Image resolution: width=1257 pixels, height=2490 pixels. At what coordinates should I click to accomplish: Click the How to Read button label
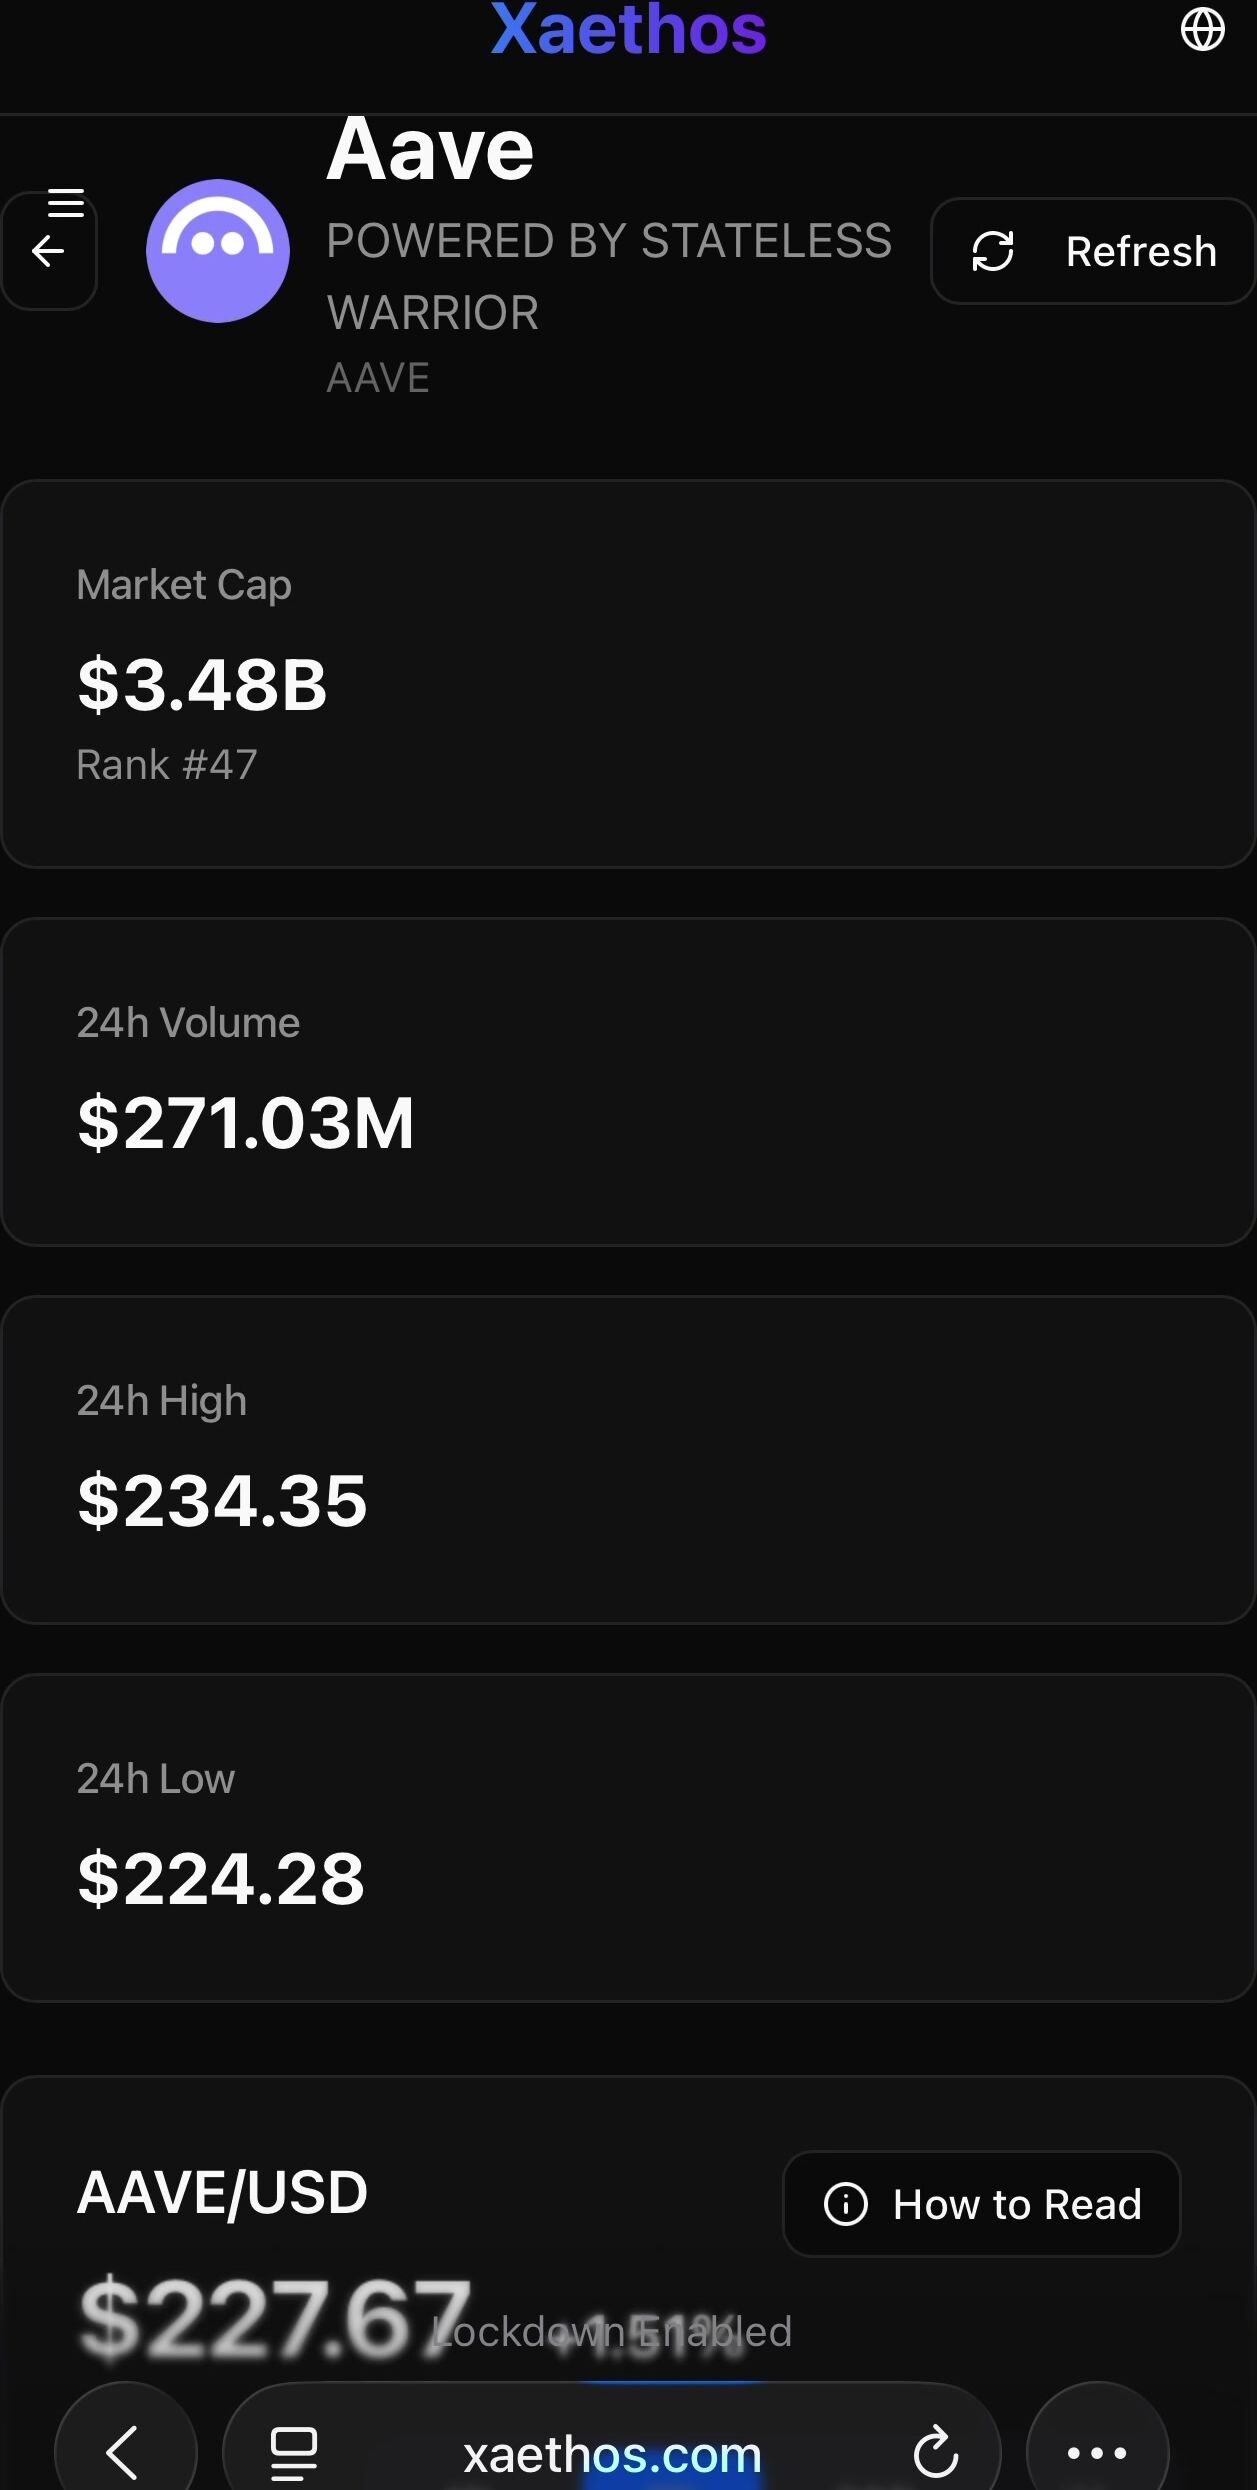coord(1017,2204)
